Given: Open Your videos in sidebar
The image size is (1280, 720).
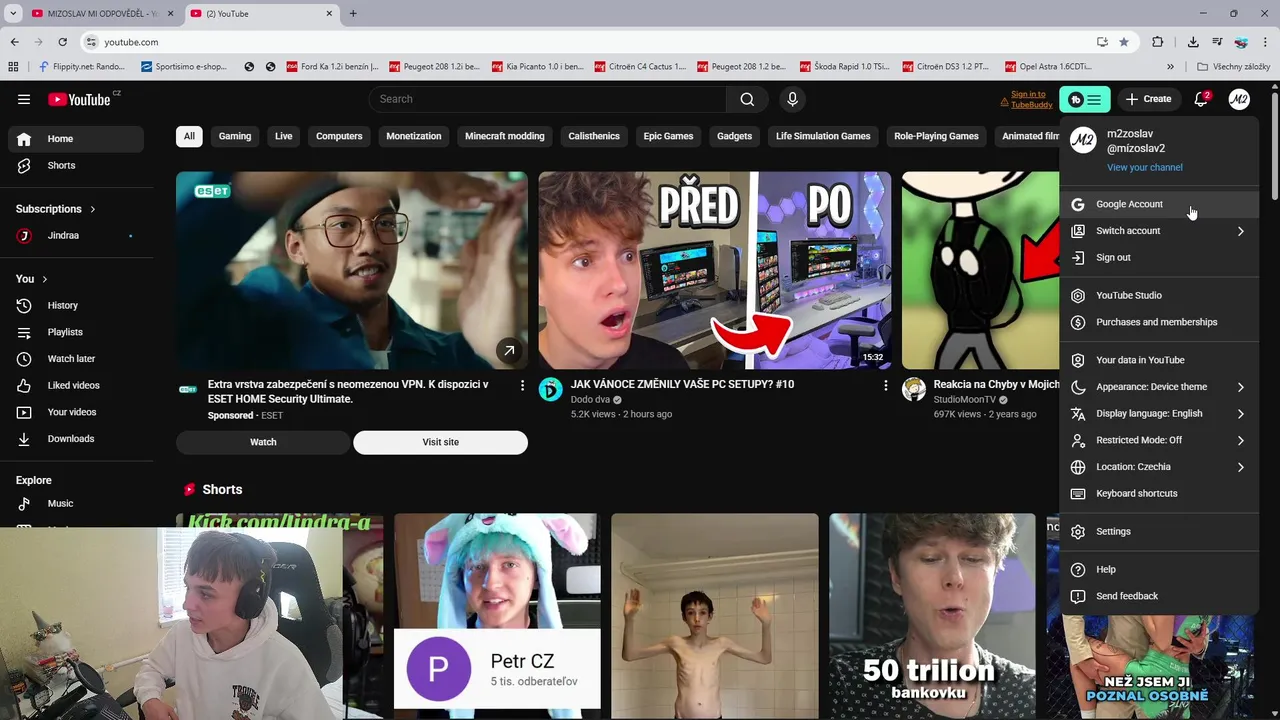Looking at the screenshot, I should pyautogui.click(x=75, y=412).
